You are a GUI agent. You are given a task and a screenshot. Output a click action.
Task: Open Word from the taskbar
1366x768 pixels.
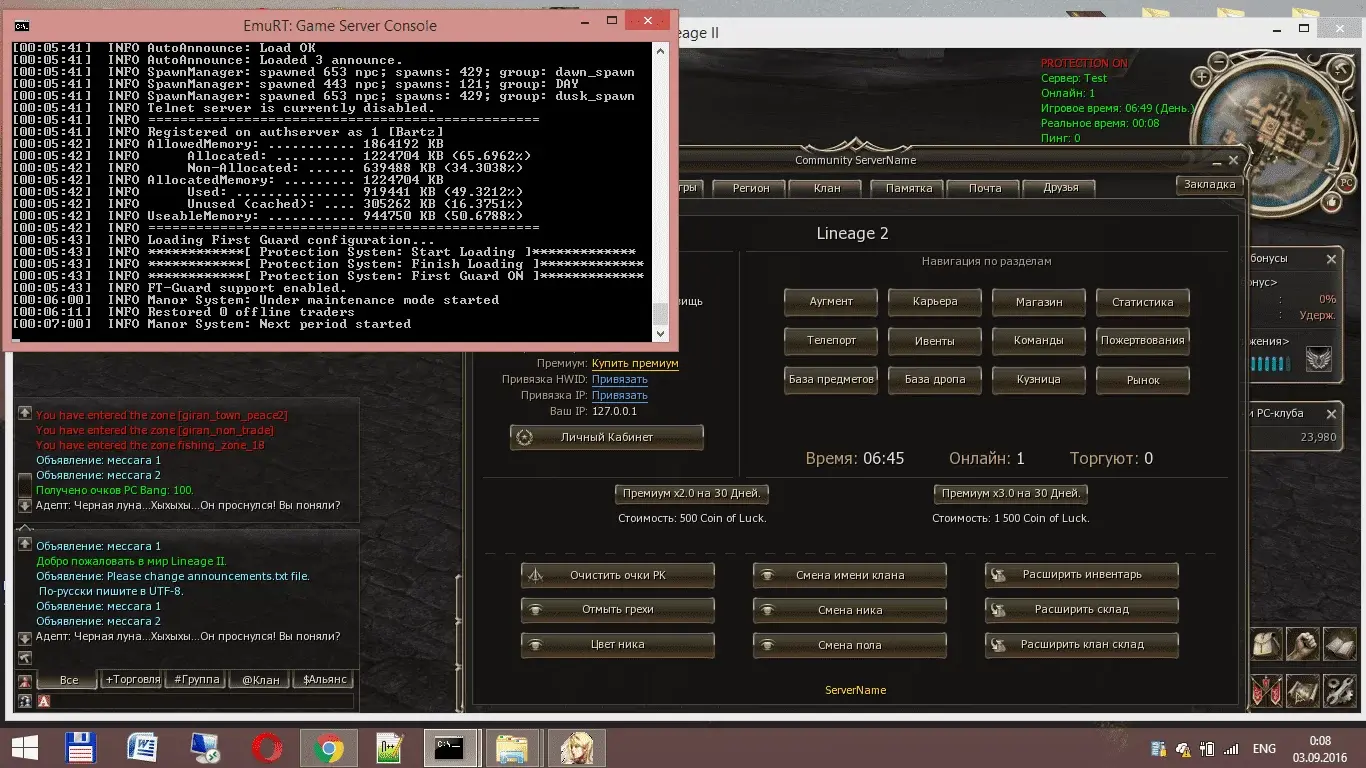pos(143,748)
